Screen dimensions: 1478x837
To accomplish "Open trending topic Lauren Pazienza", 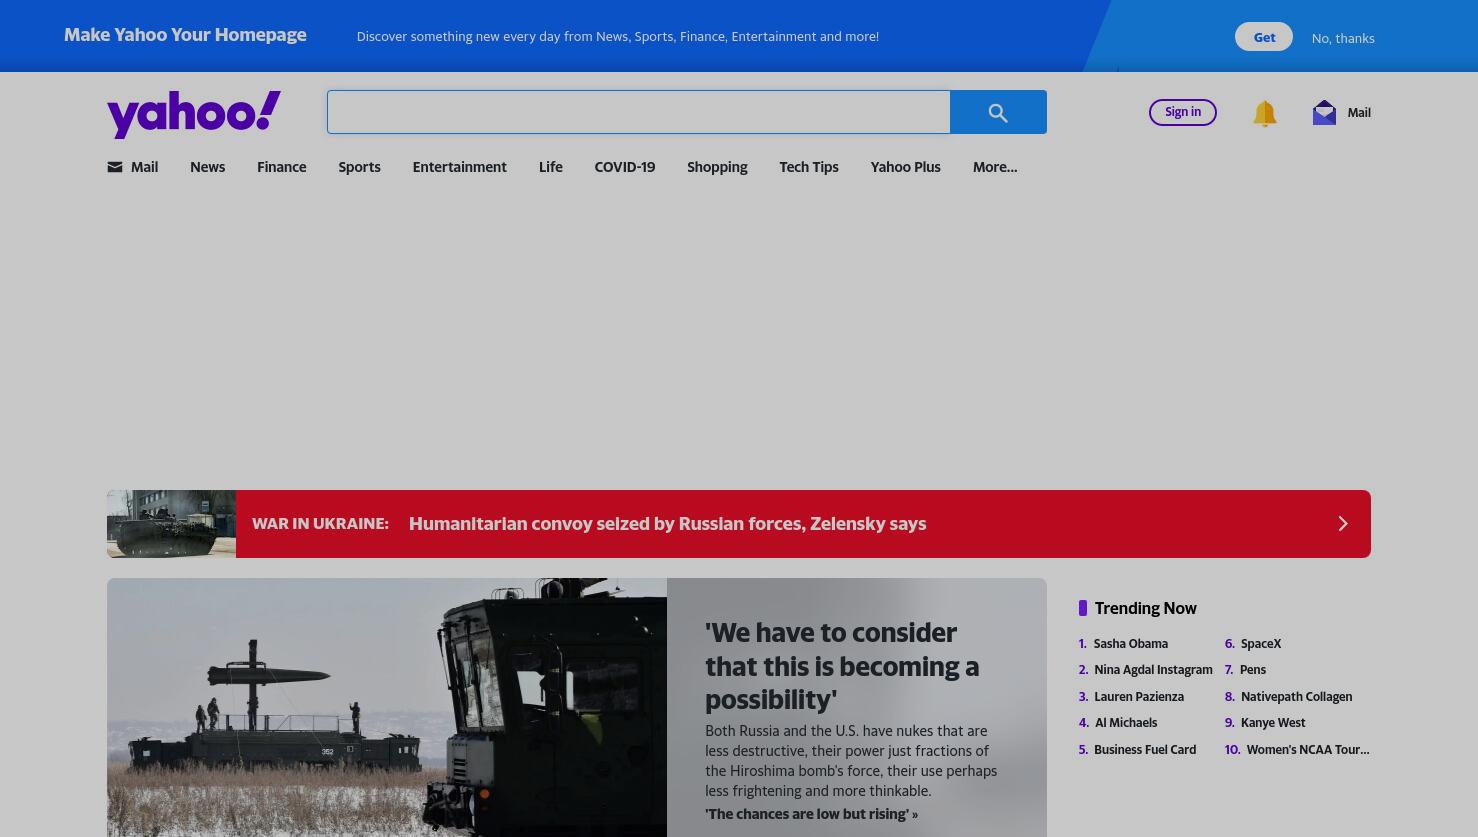I will click(x=1138, y=697).
